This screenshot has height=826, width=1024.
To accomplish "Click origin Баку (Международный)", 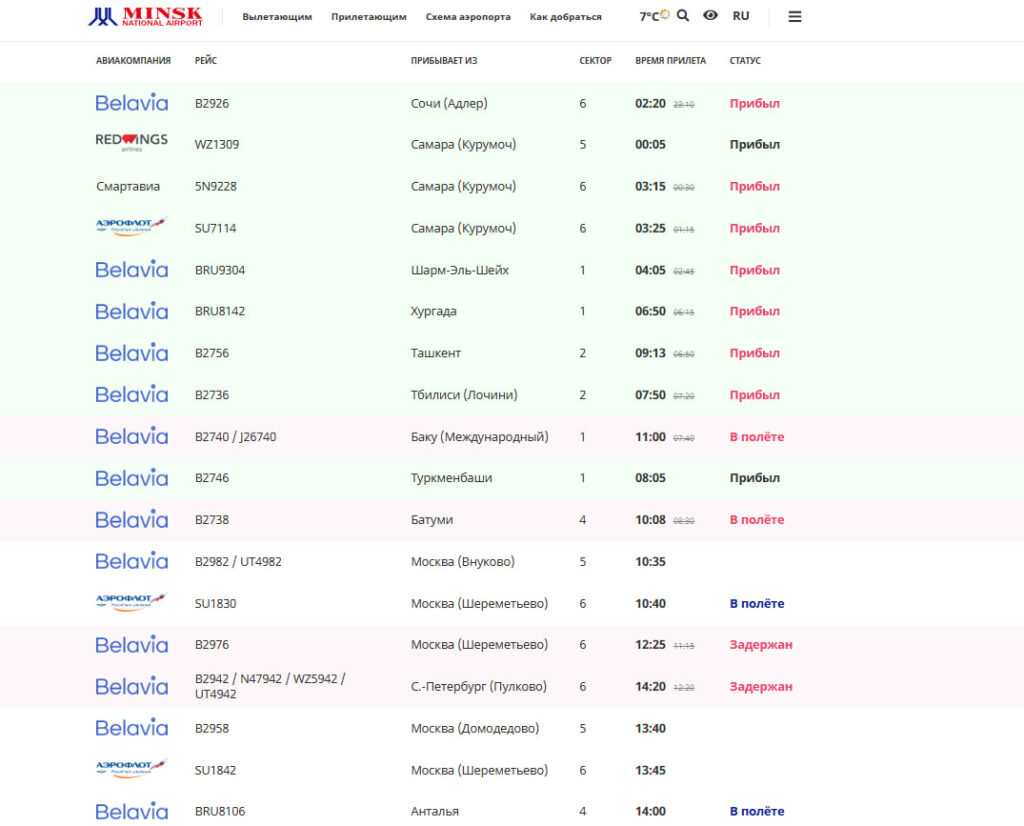I will click(480, 437).
